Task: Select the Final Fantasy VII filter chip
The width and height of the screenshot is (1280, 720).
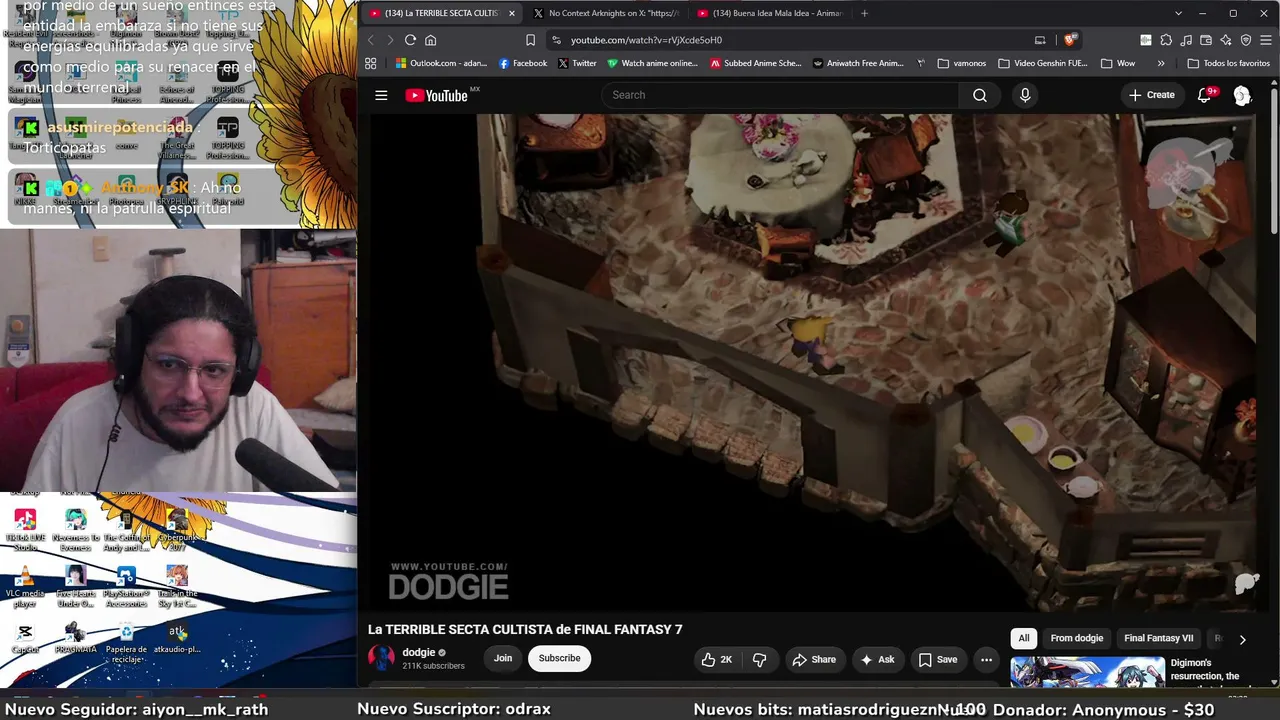Action: pos(1159,638)
